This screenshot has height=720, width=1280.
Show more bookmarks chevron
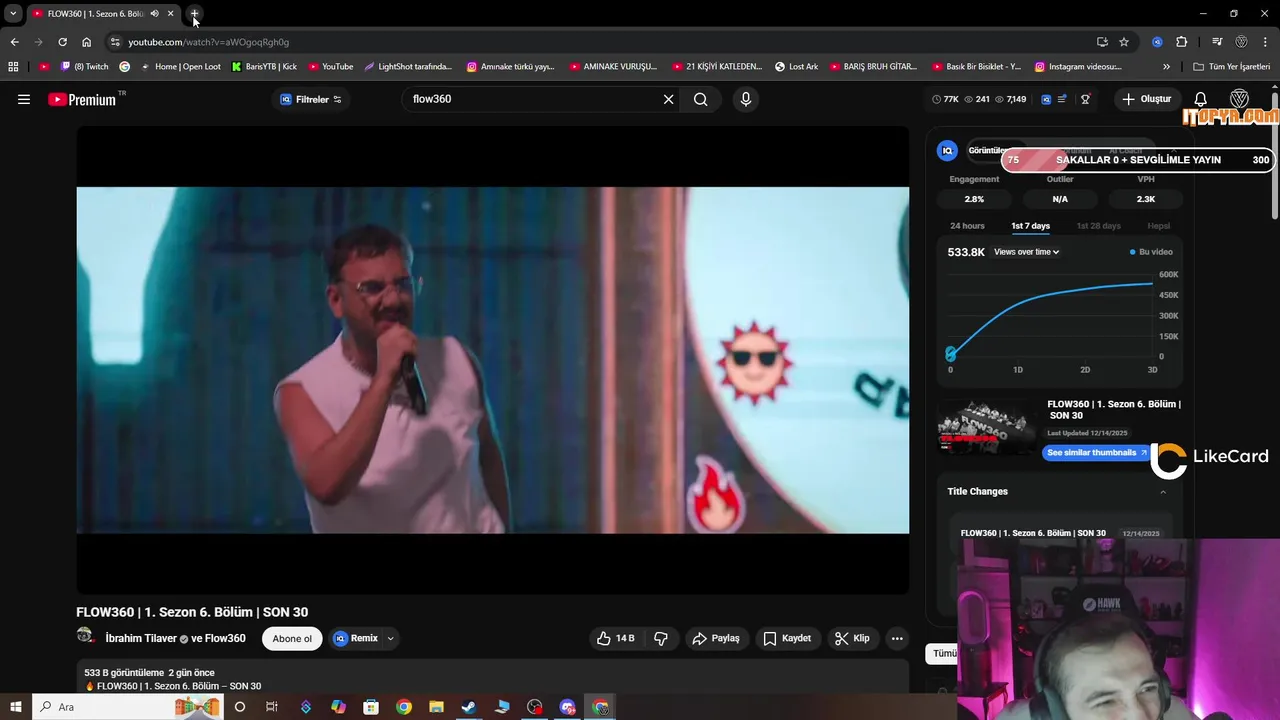coord(1166,67)
